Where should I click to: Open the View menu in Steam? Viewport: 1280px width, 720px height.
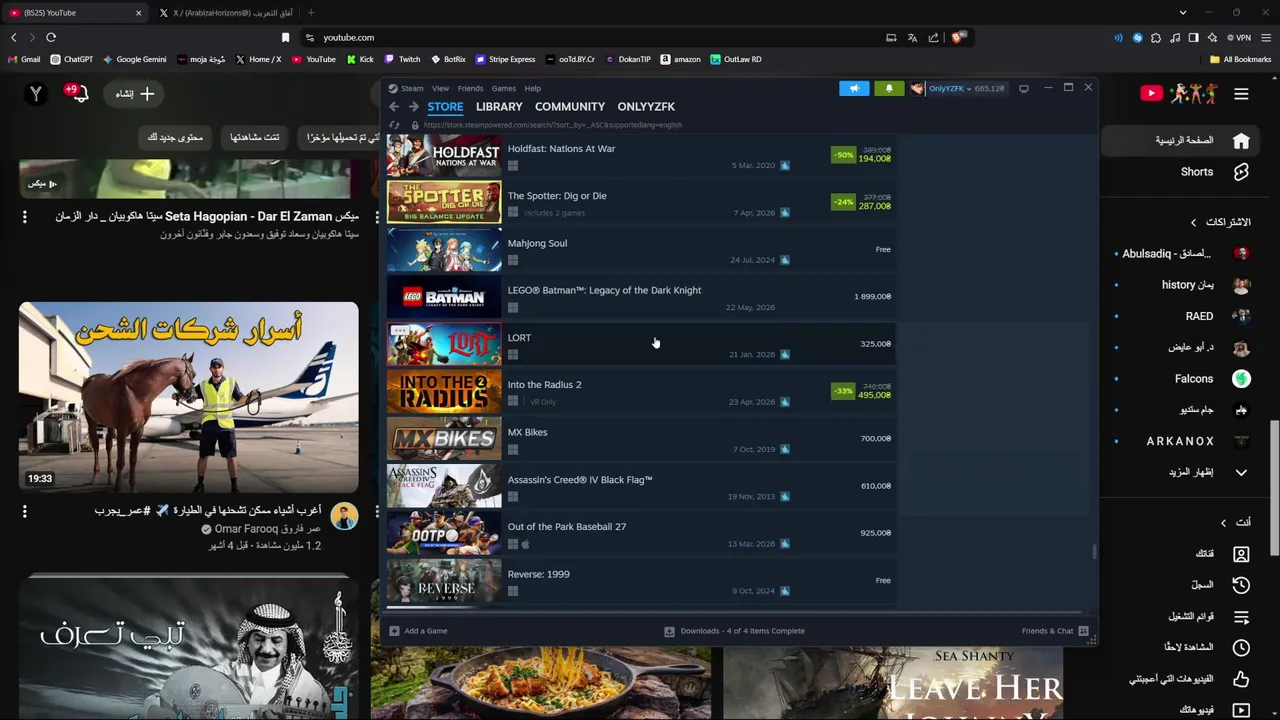point(440,88)
